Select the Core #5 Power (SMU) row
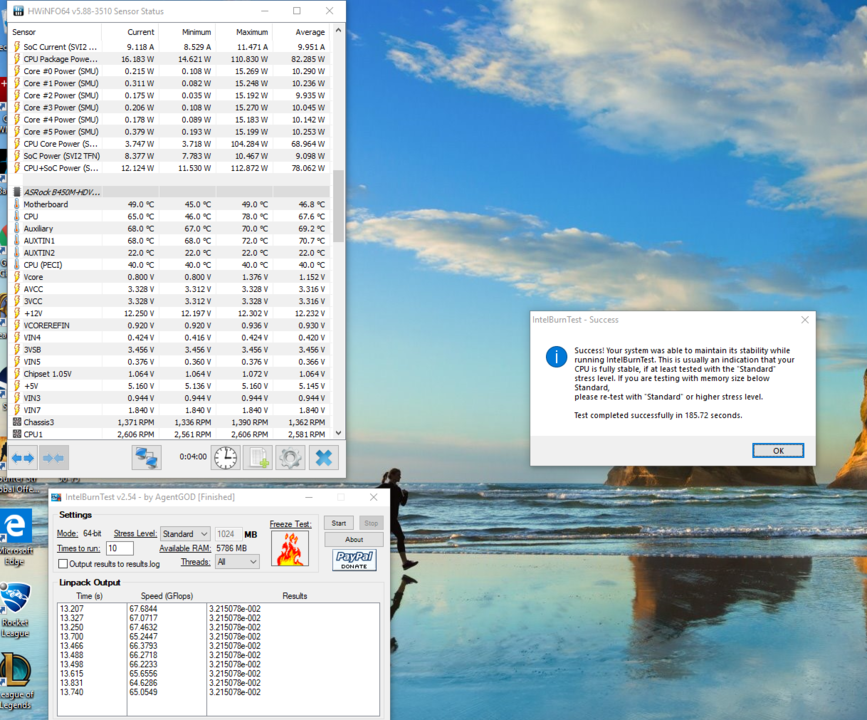The image size is (867, 720). point(170,132)
